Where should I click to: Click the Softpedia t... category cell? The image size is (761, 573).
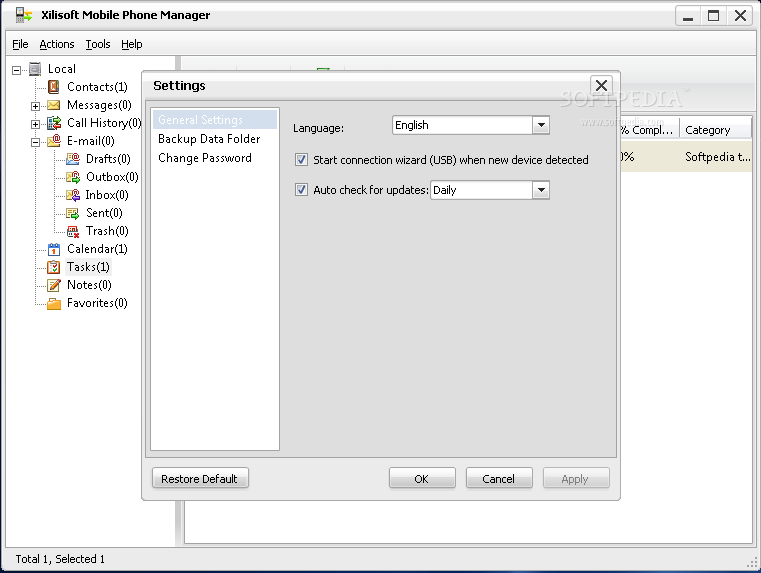coord(717,157)
